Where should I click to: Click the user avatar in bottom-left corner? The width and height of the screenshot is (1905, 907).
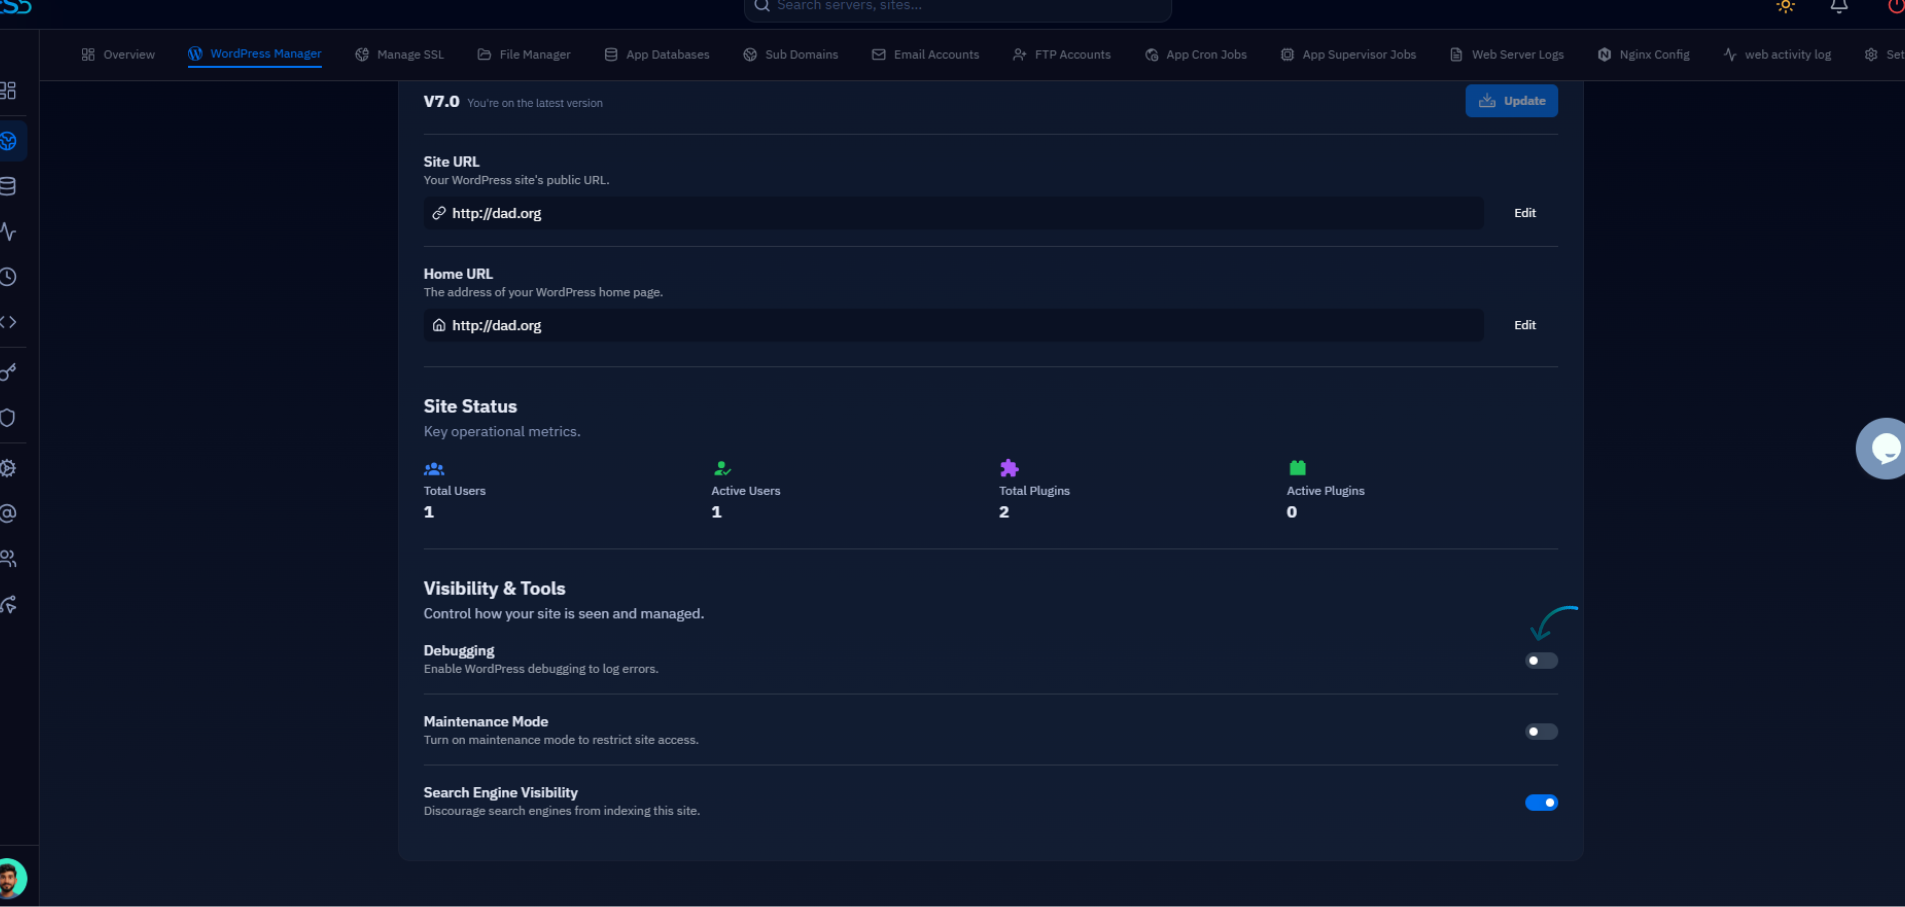point(12,880)
